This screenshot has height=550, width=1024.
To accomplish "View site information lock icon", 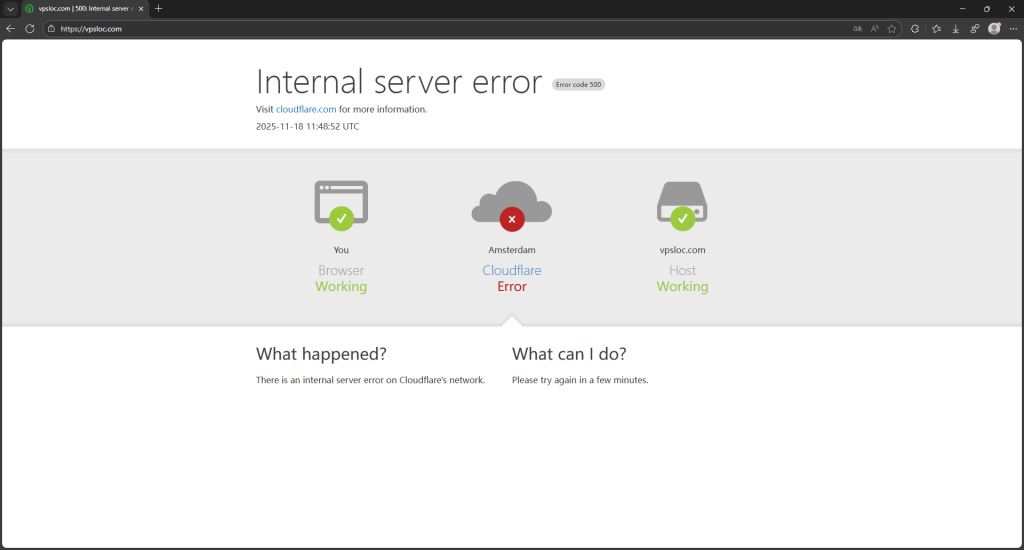I will 52,29.
